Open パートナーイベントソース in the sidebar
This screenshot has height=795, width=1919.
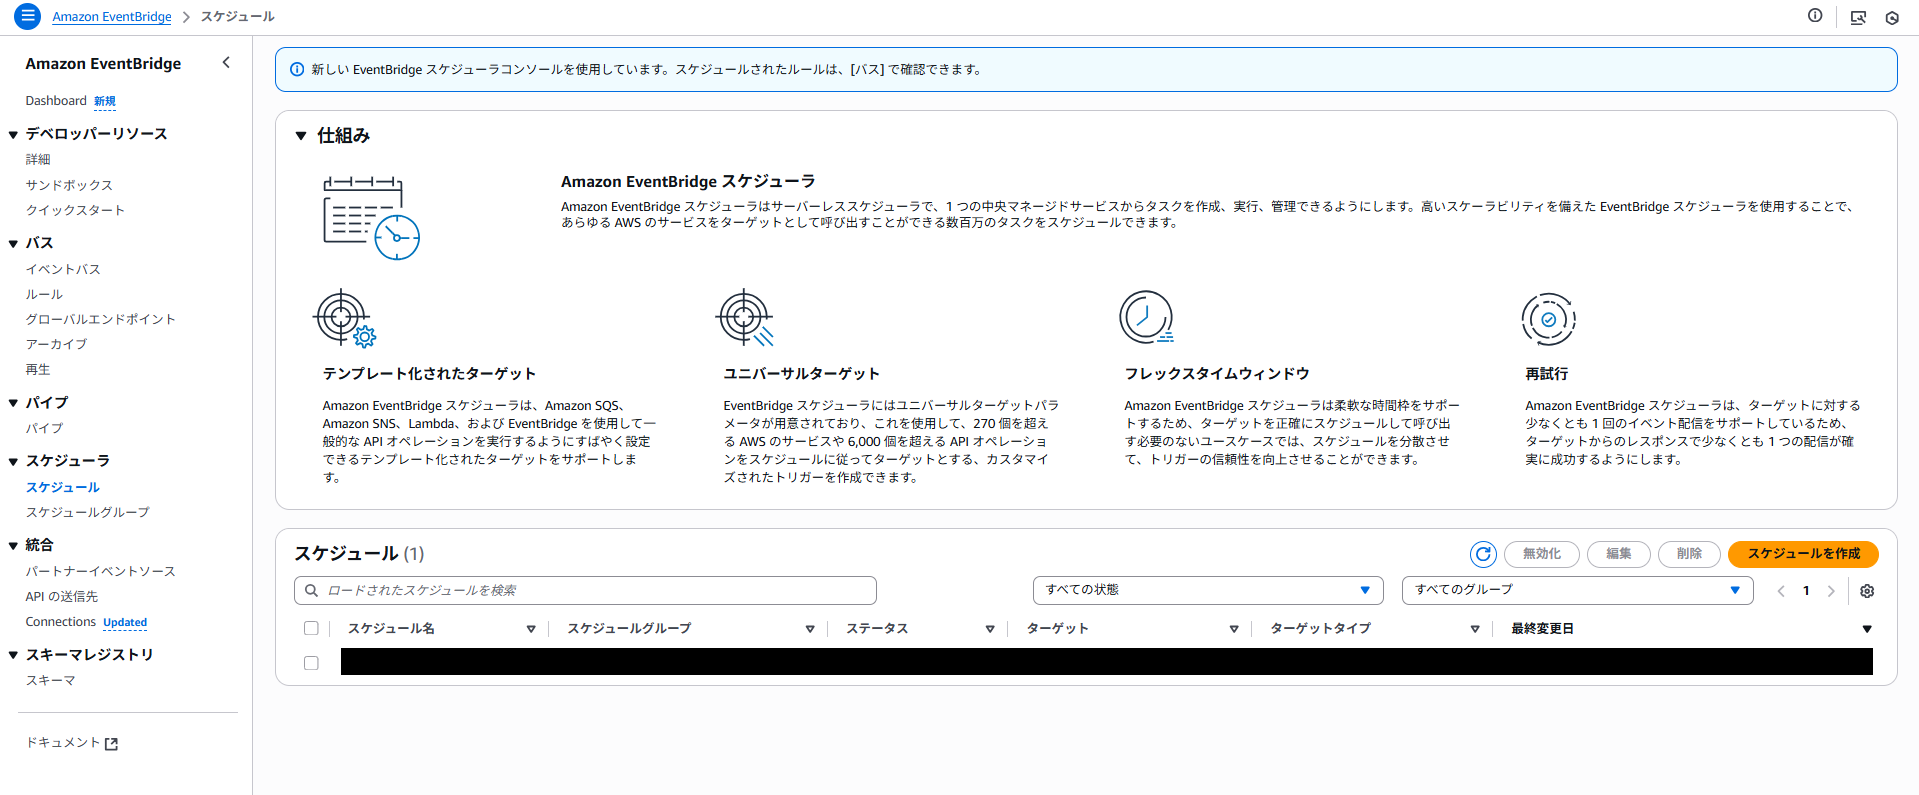click(x=100, y=571)
